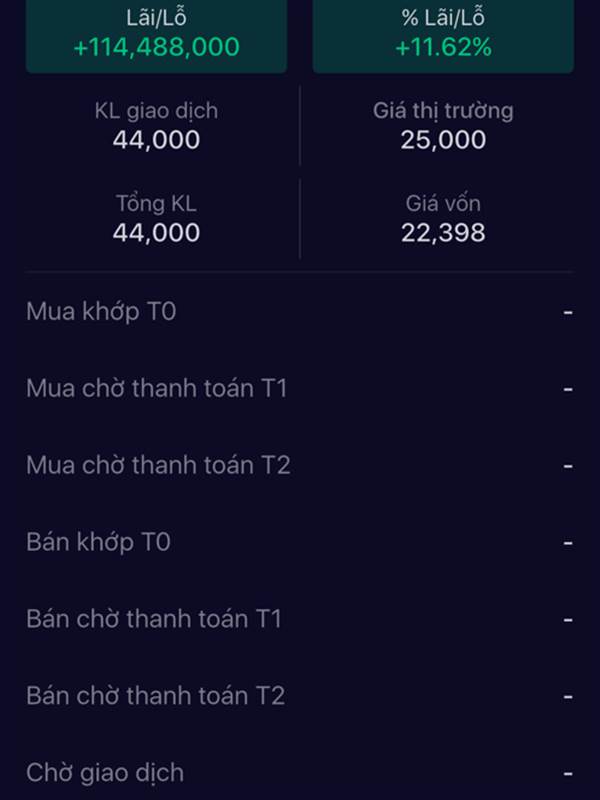Select the Bán chờ thanh toán T1 row
This screenshot has height=800, width=600.
pos(300,619)
